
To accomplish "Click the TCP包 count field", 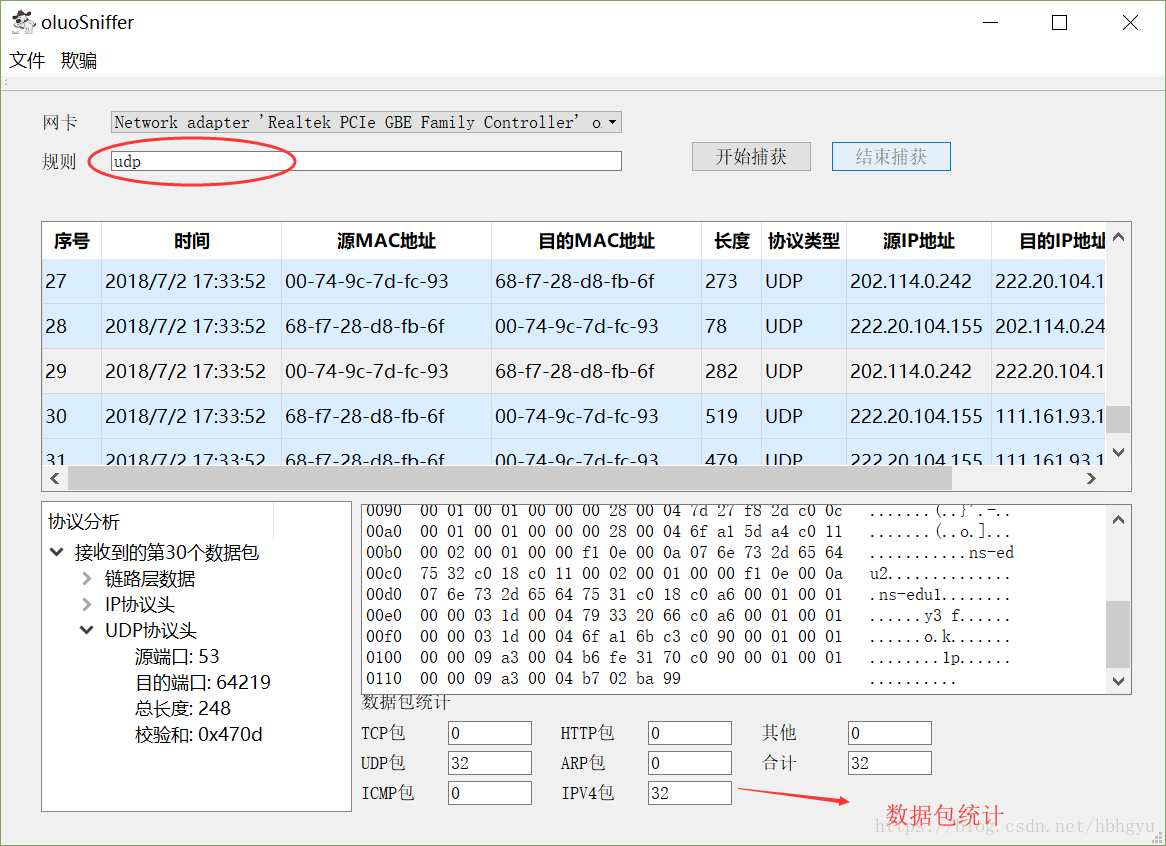I will click(490, 733).
